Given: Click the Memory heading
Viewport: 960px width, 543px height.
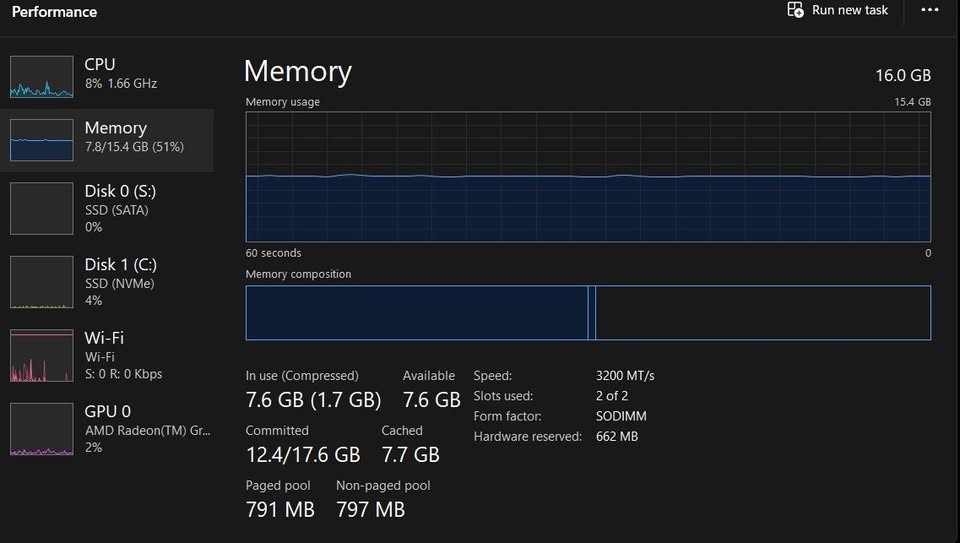Looking at the screenshot, I should point(298,71).
